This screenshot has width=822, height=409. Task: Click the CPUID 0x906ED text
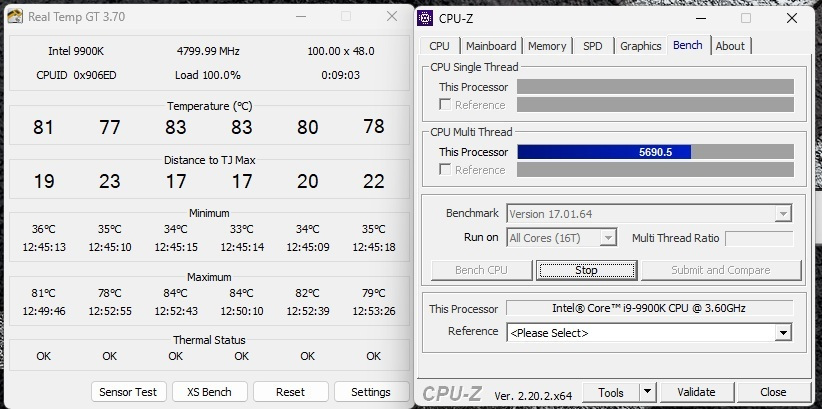tap(77, 76)
